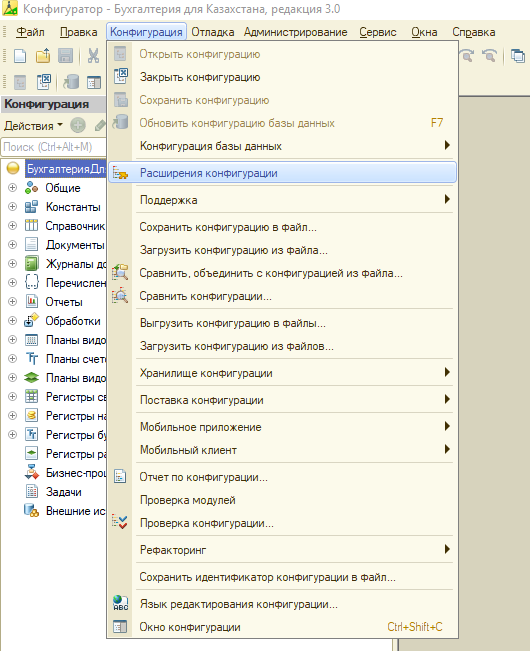This screenshot has height=651, width=530.
Task: Expand the Константы tree node
Action: pyautogui.click(x=12, y=206)
